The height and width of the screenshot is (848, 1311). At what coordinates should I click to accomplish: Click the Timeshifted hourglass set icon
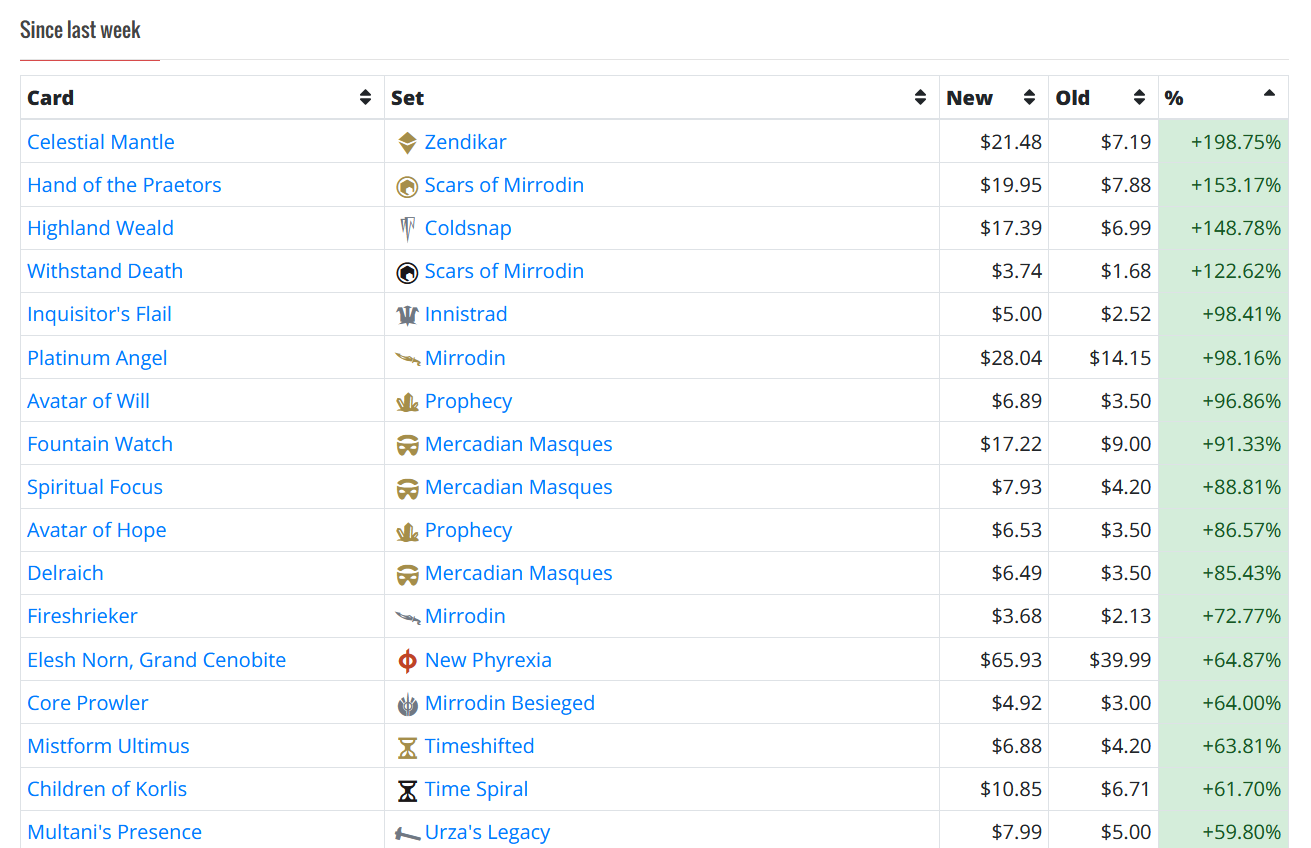click(407, 747)
